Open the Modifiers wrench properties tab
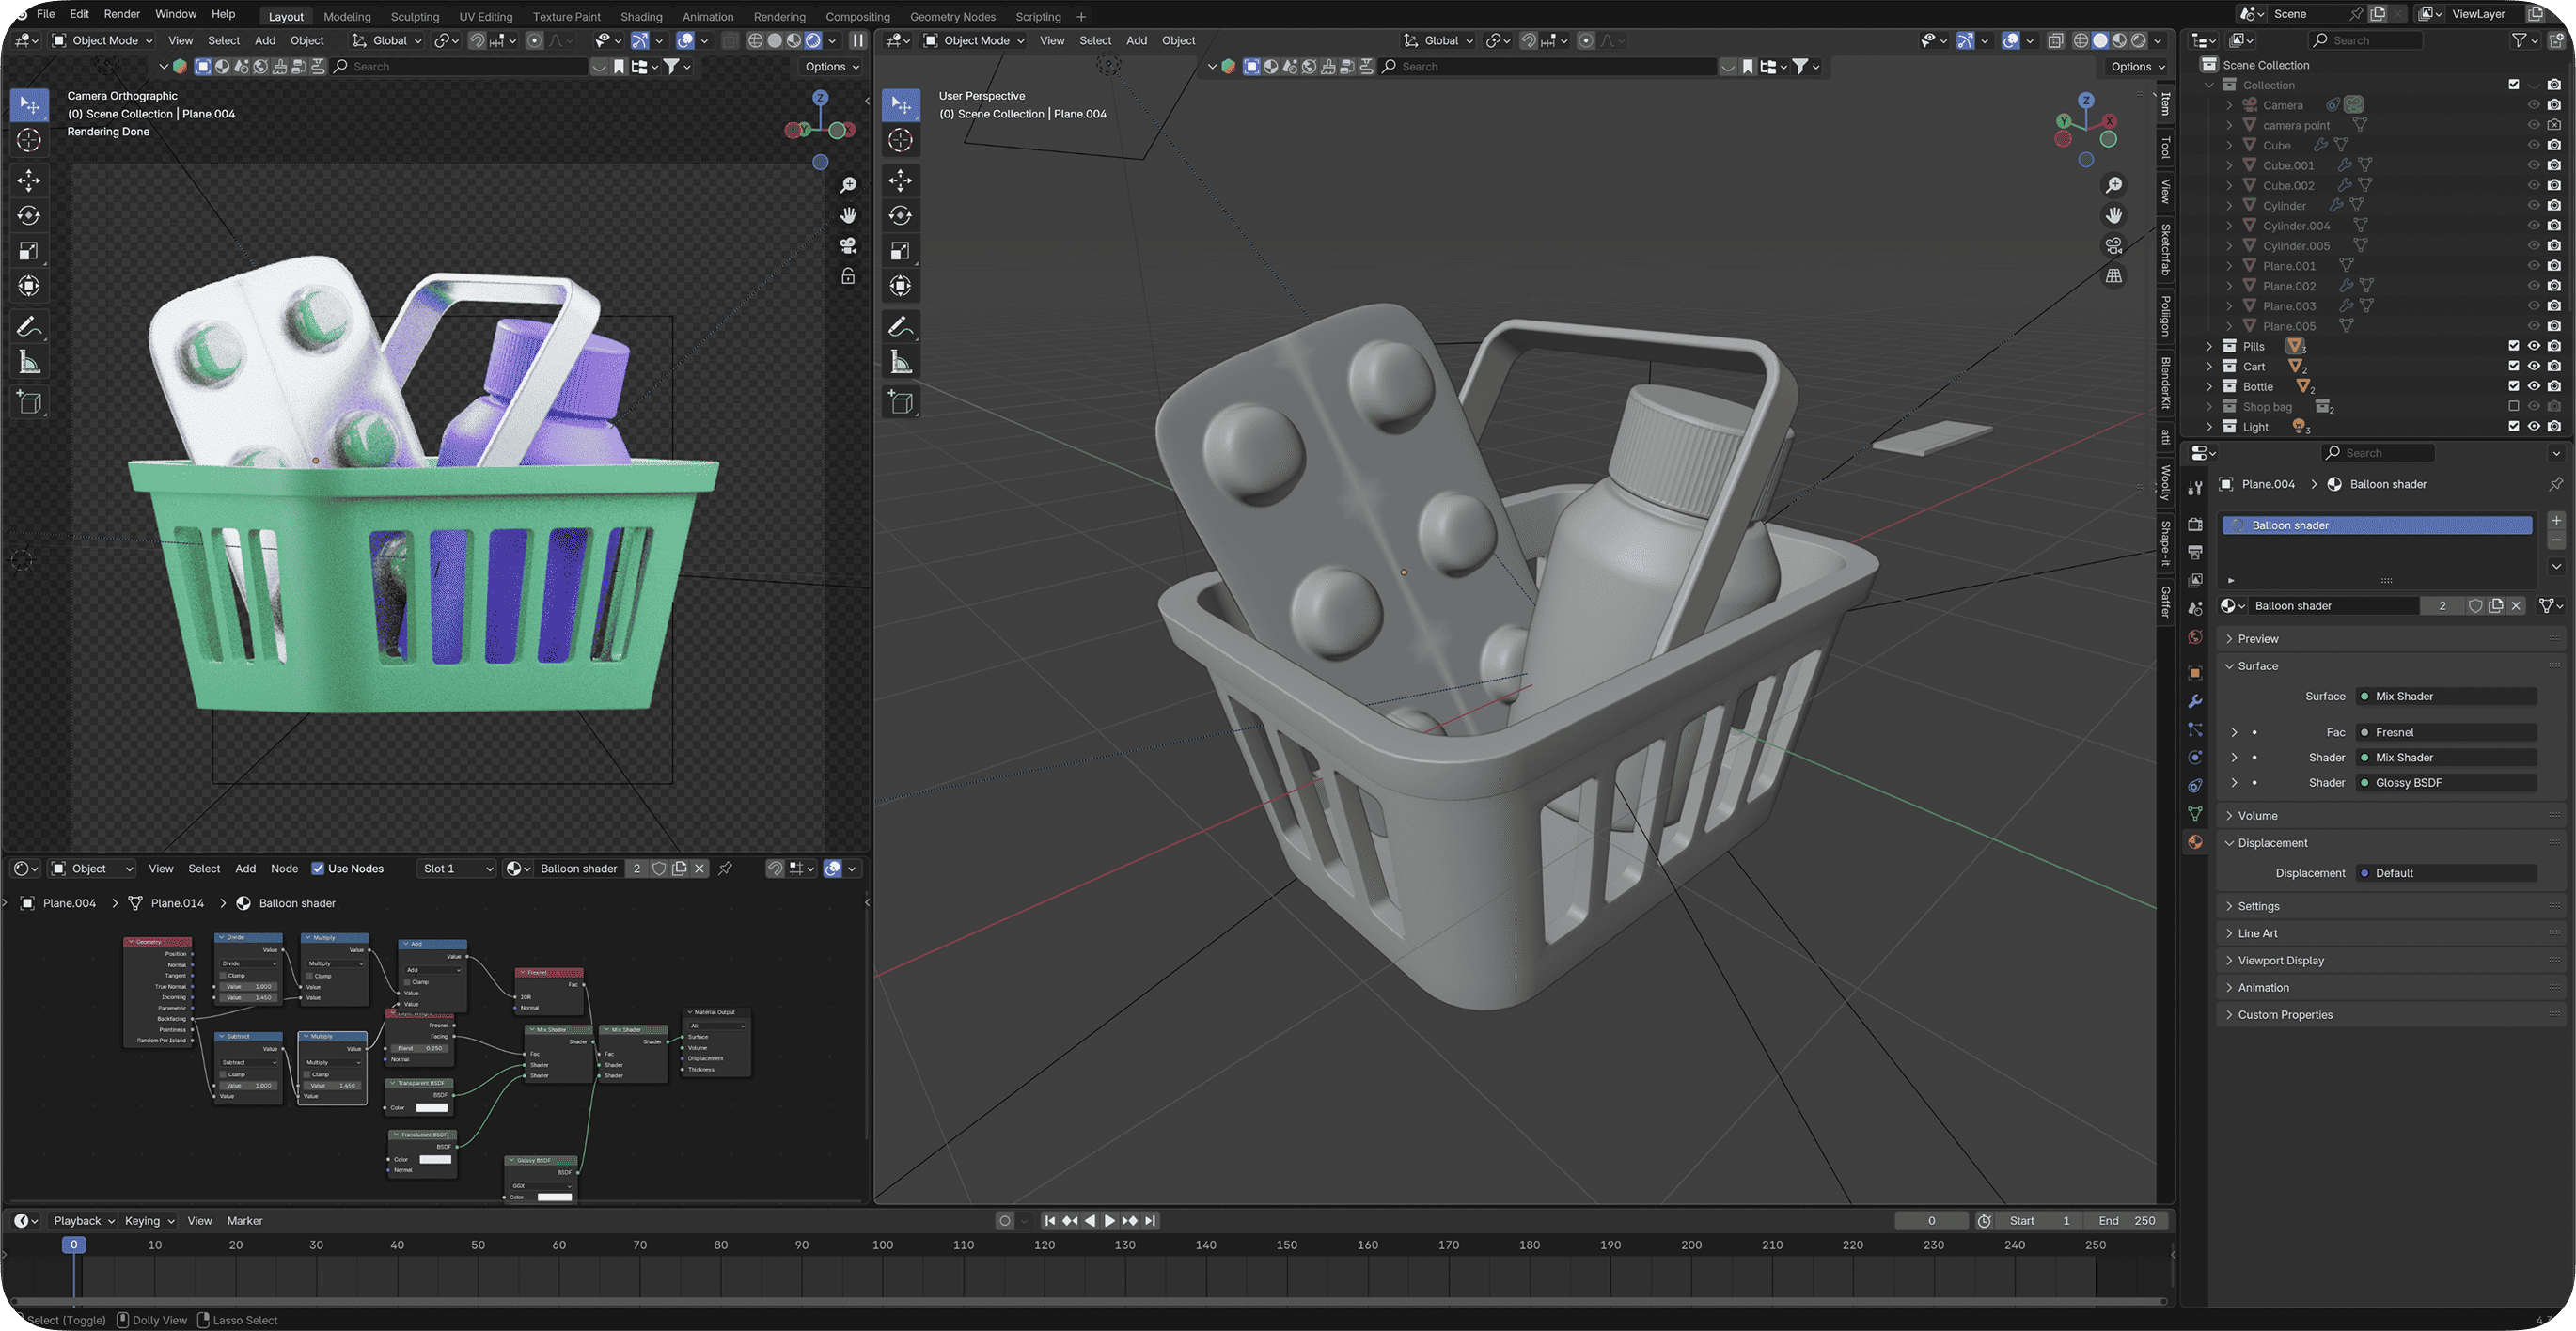Screen dimensions: 2576x1331 click(2195, 701)
